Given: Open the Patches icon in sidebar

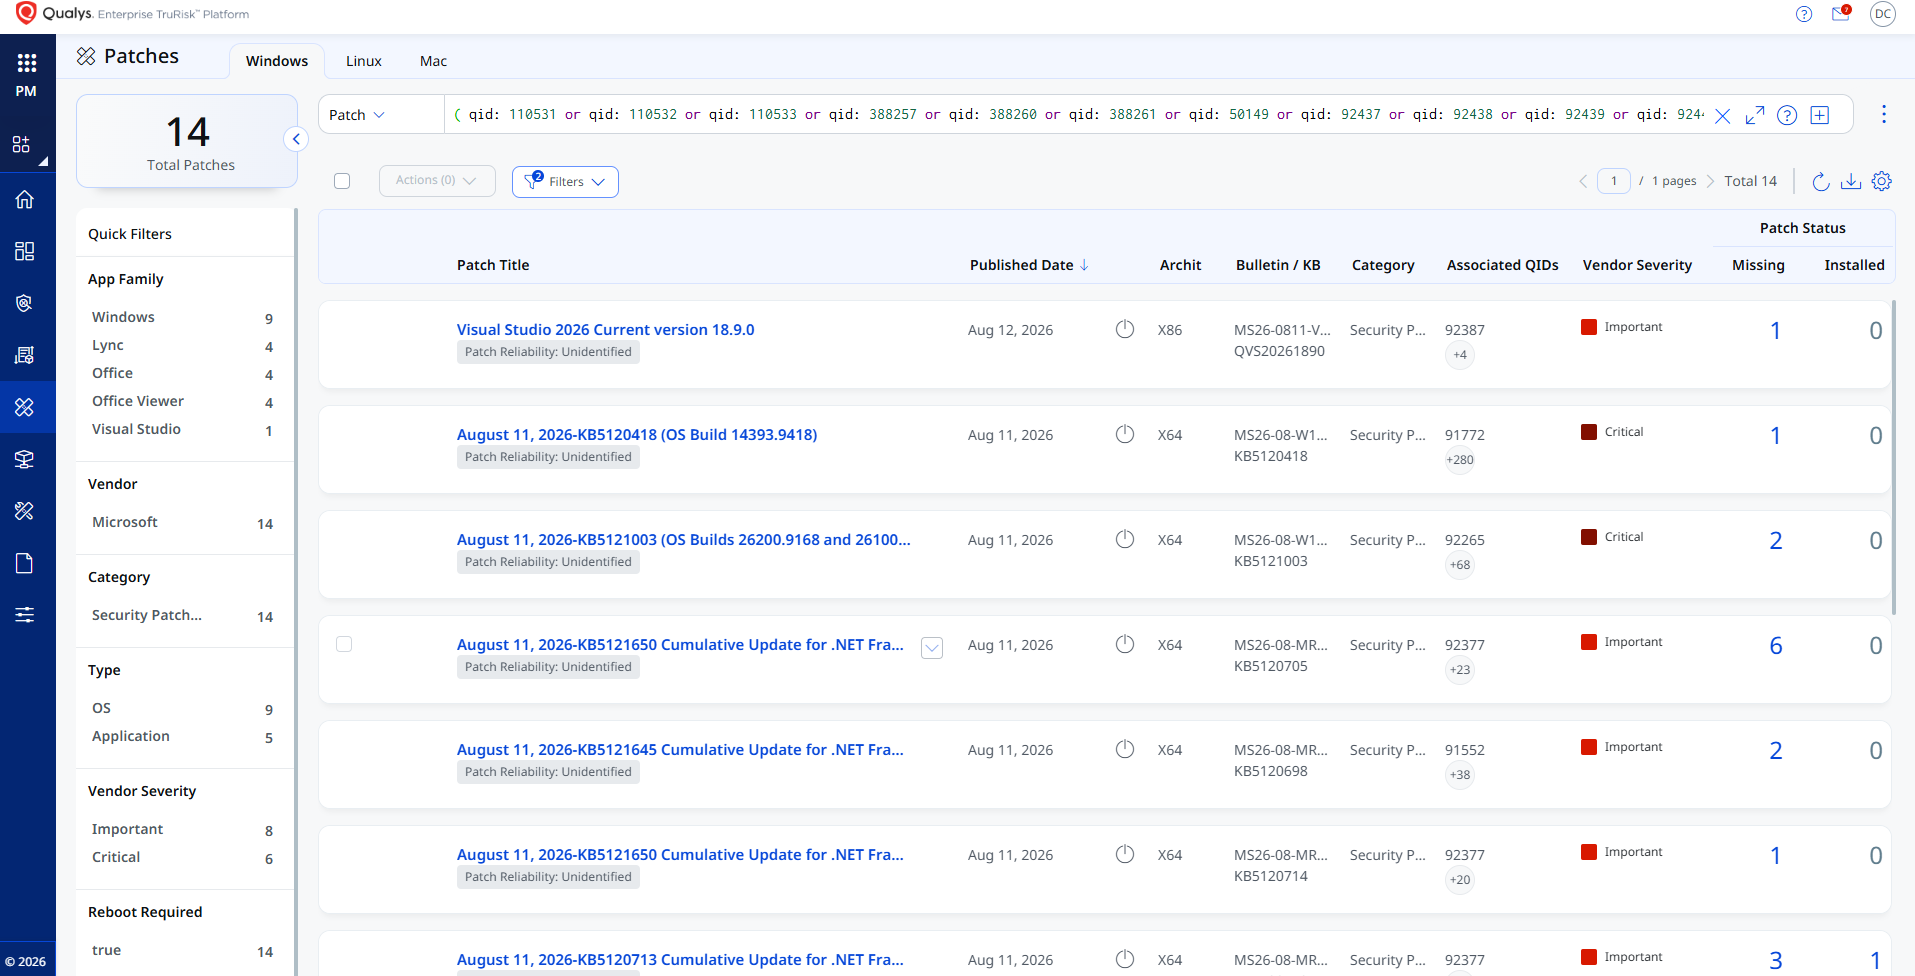Looking at the screenshot, I should coord(25,407).
